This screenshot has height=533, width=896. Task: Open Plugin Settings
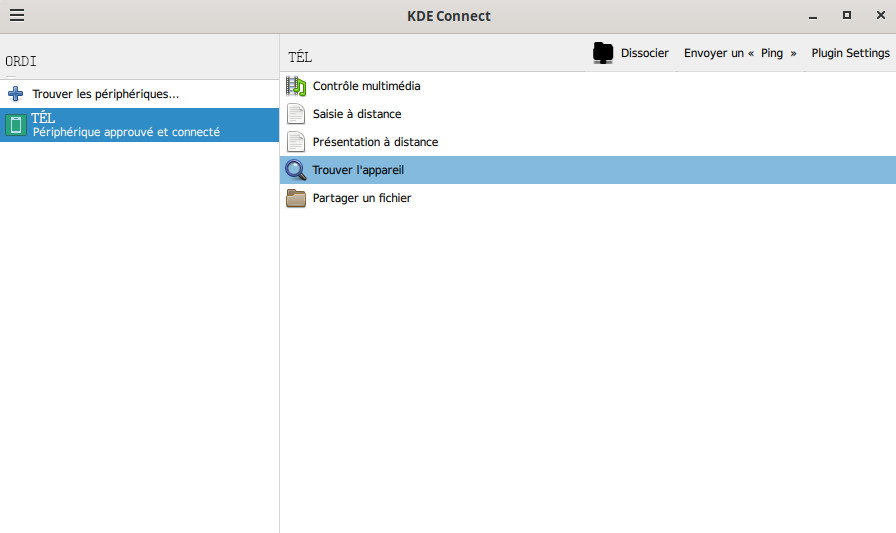pyautogui.click(x=850, y=53)
